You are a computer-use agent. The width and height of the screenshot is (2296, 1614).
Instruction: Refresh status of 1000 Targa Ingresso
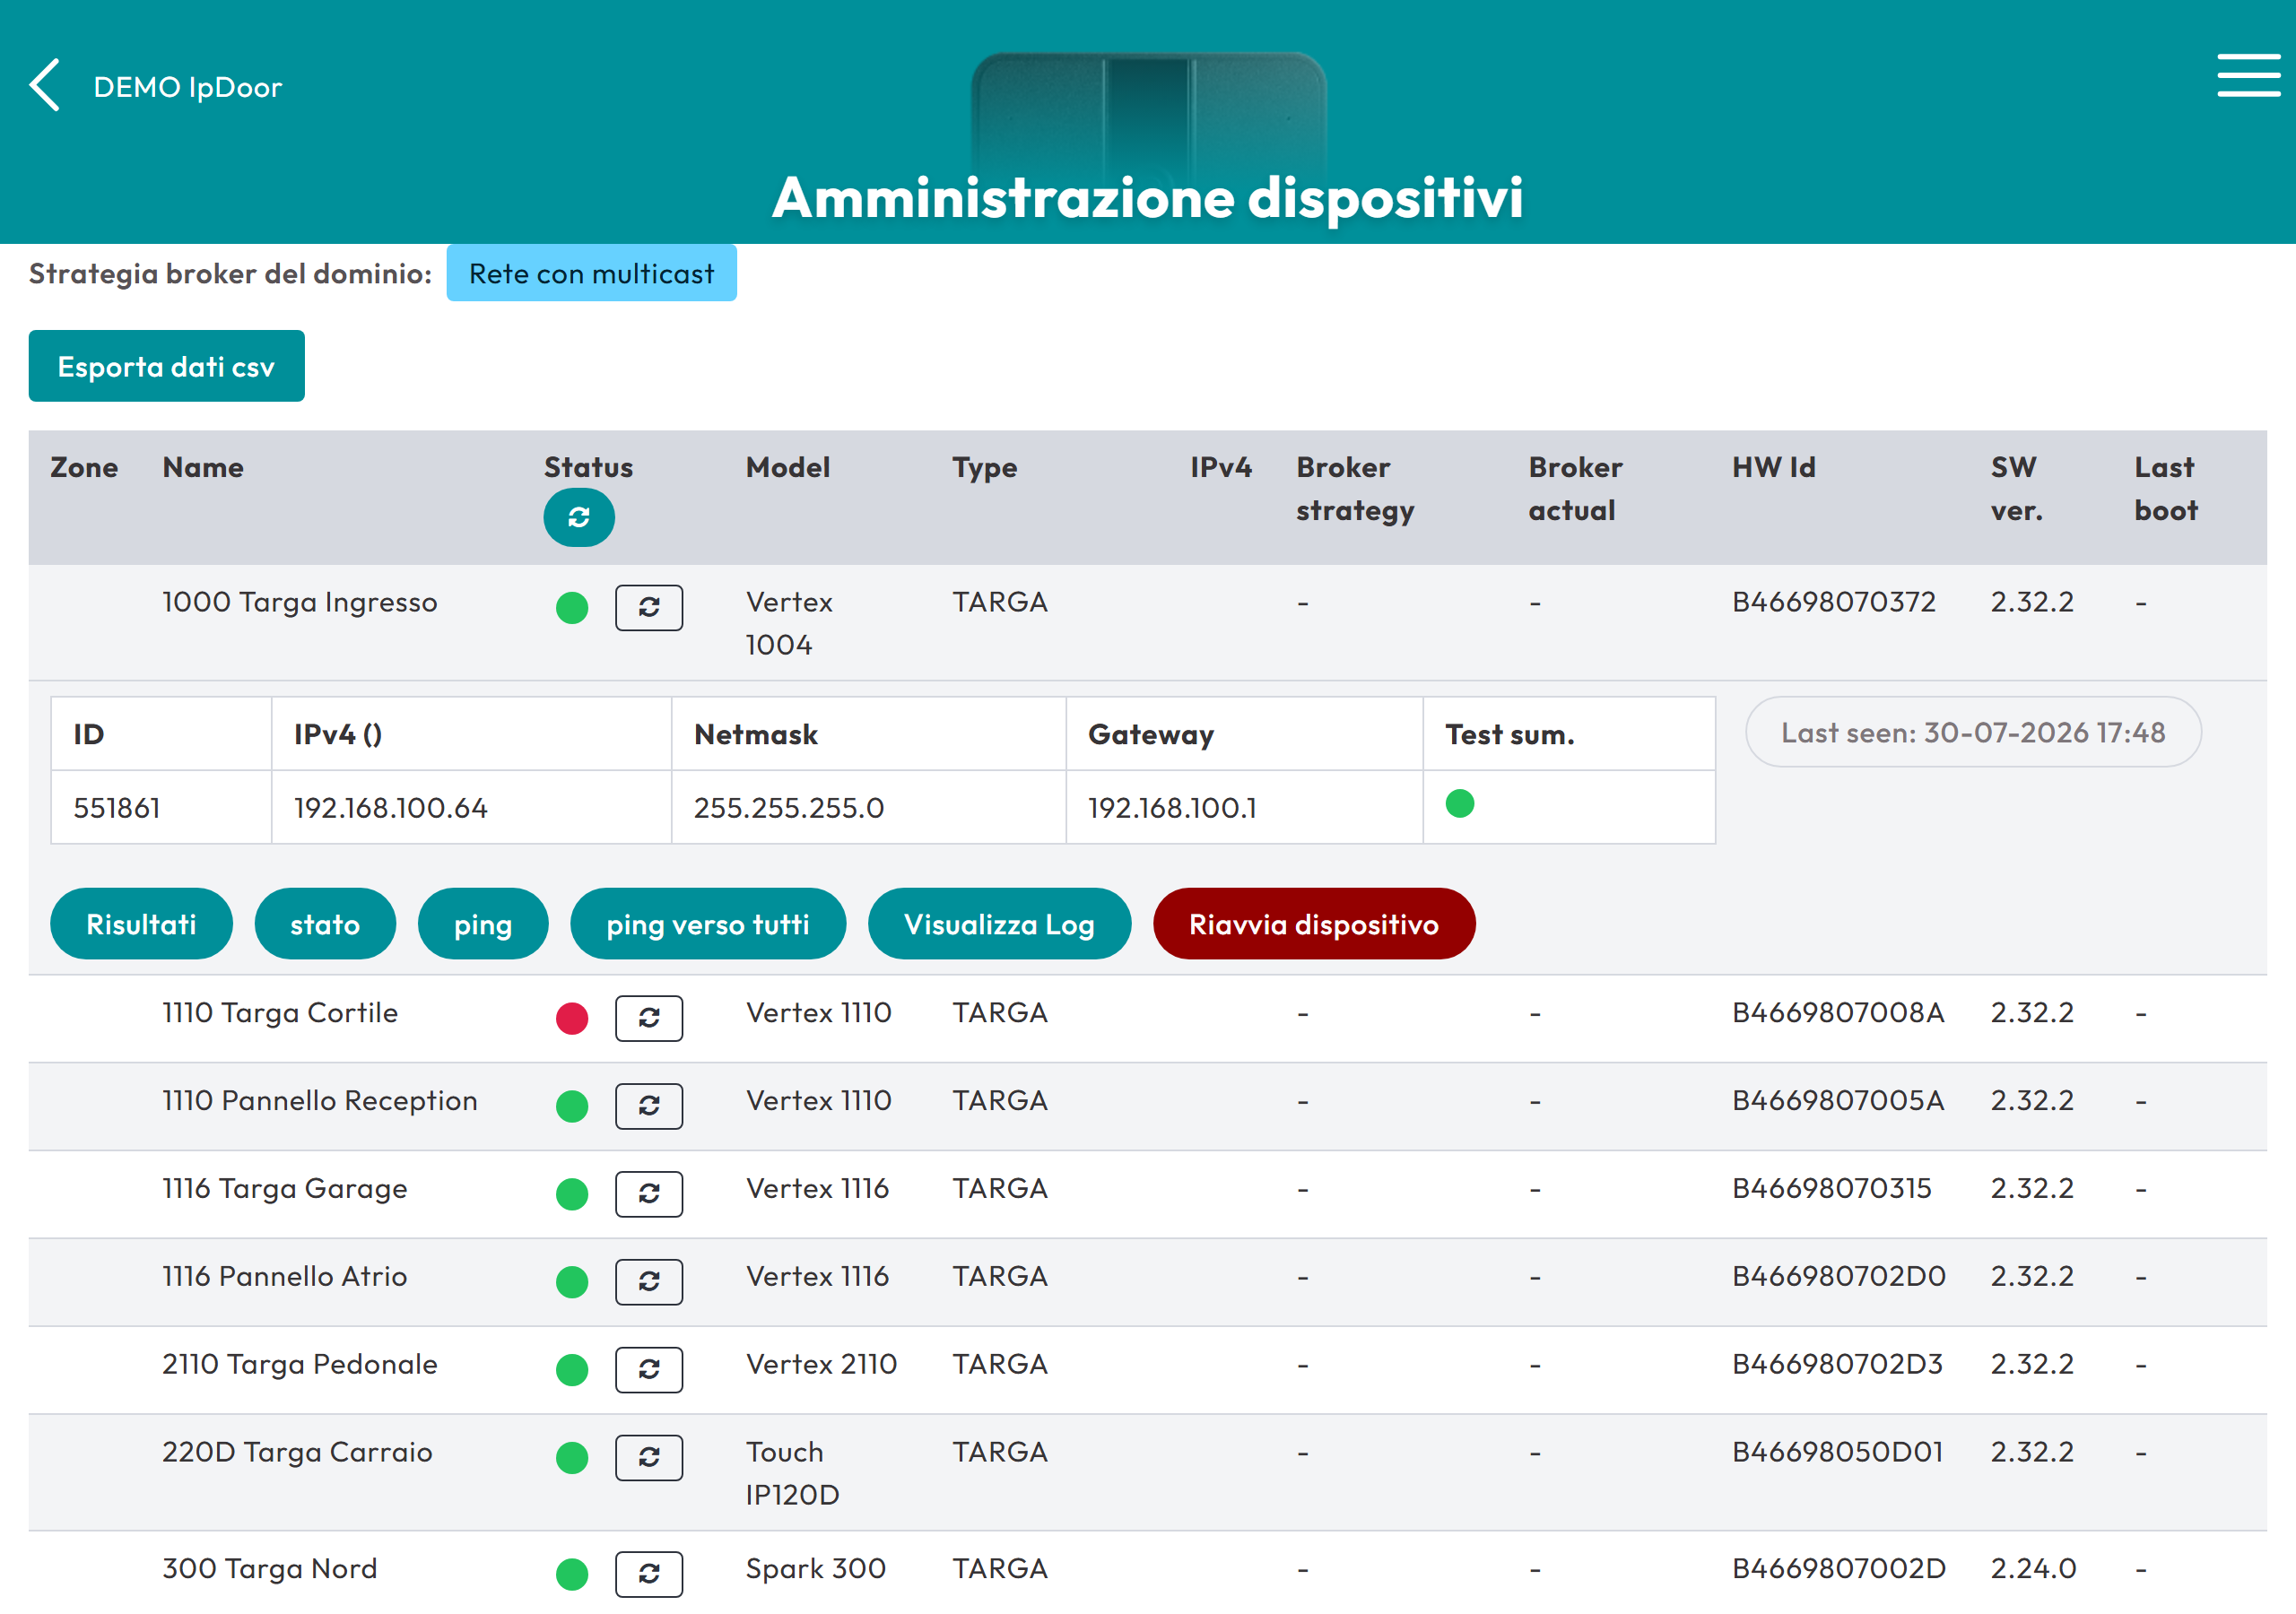point(649,607)
